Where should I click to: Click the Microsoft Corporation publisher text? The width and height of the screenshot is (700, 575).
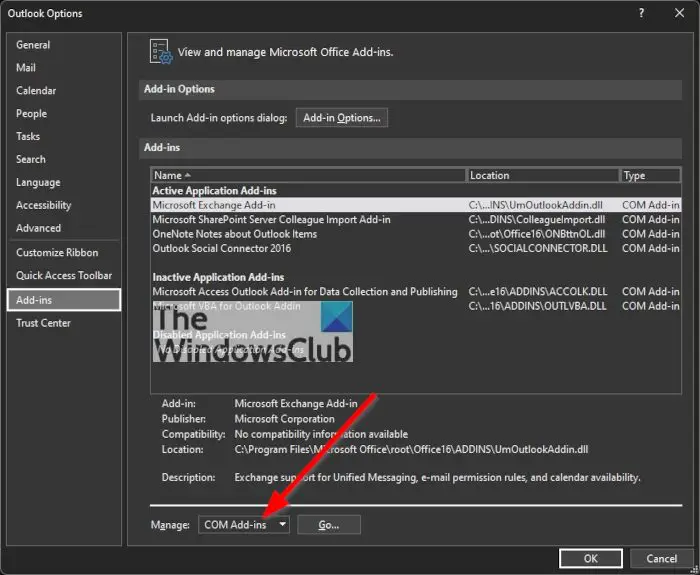click(x=284, y=419)
